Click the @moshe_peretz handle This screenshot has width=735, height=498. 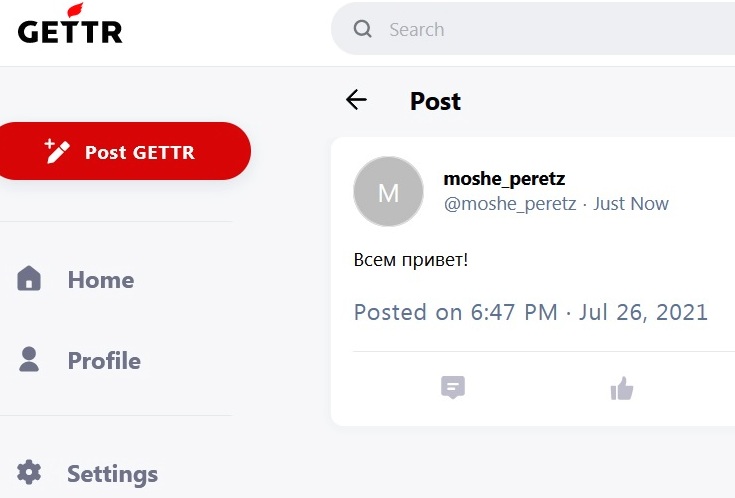click(510, 204)
